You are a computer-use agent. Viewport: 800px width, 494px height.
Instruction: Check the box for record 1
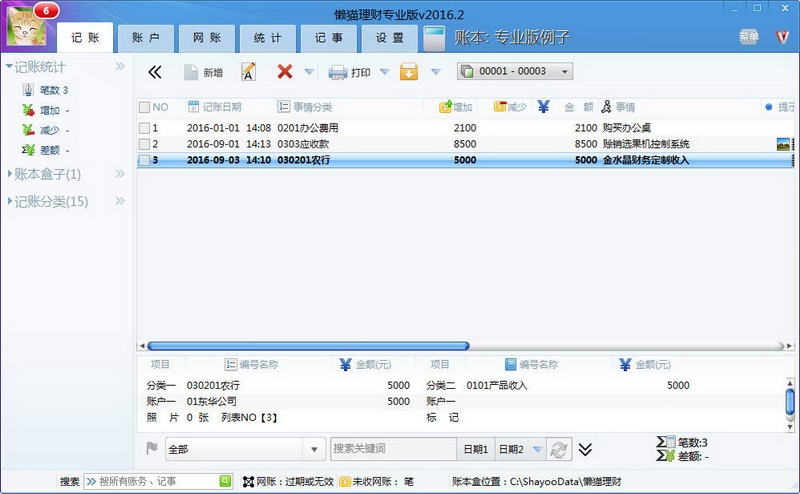[x=144, y=128]
